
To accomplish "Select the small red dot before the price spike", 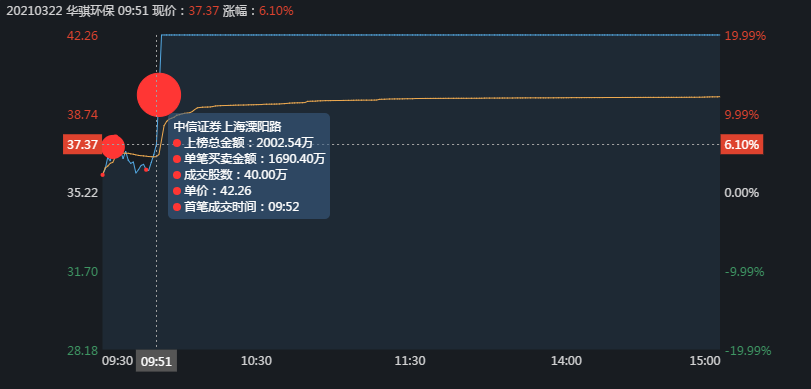I will point(146,169).
